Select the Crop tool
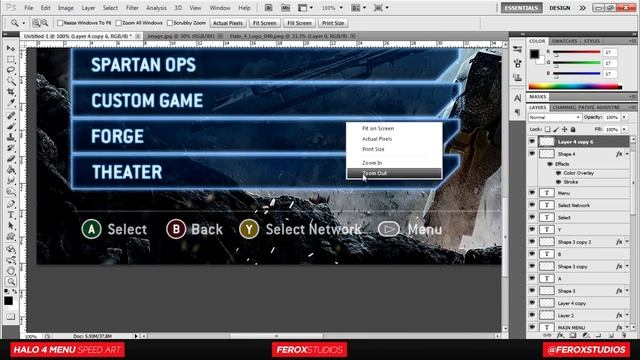This screenshot has width=640, height=360. point(11,92)
